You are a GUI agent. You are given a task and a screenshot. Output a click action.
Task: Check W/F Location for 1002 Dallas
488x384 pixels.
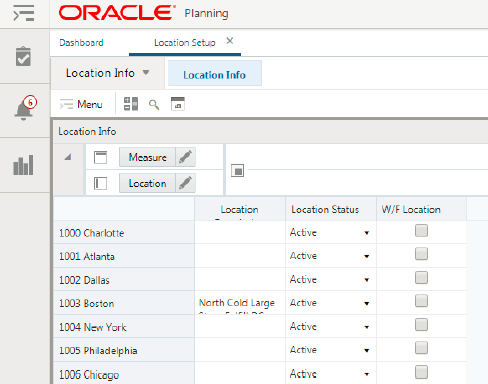[x=421, y=278]
